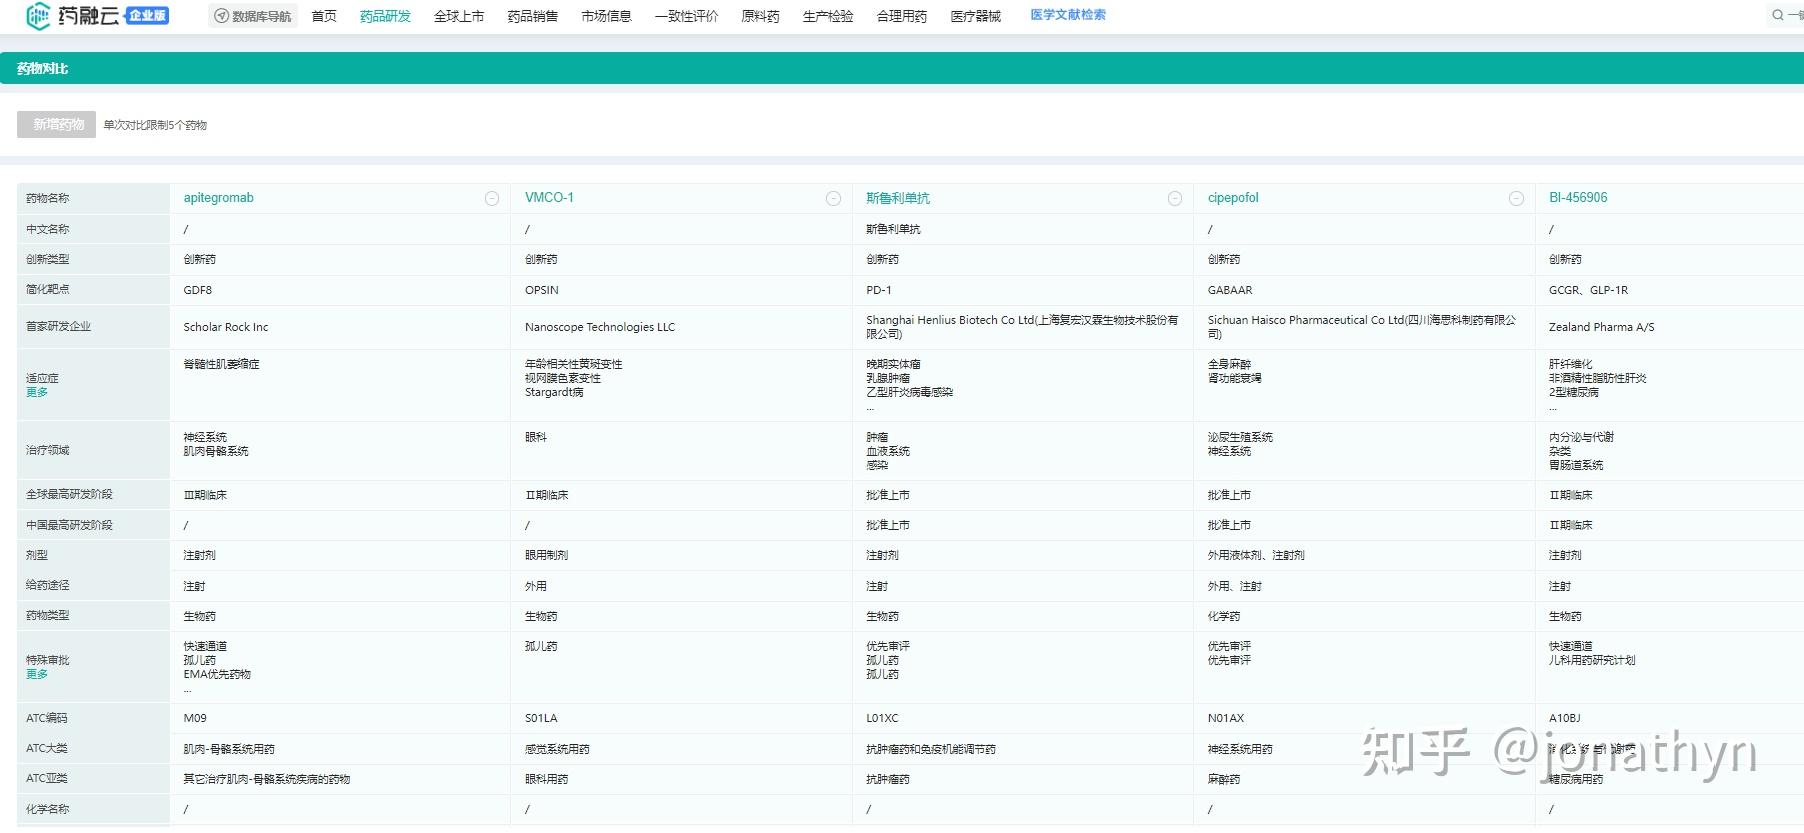Open the 市场信息 menu
The height and width of the screenshot is (833, 1804).
tap(606, 16)
